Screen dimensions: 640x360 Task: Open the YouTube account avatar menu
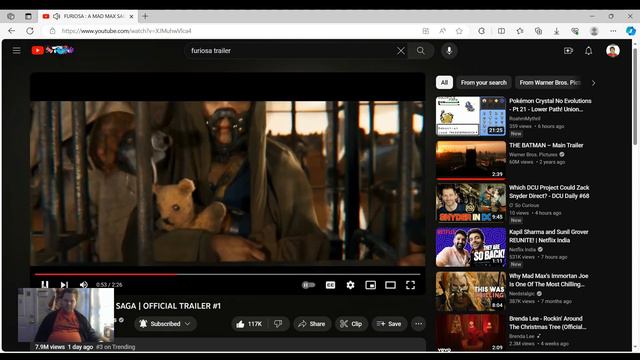(x=613, y=51)
